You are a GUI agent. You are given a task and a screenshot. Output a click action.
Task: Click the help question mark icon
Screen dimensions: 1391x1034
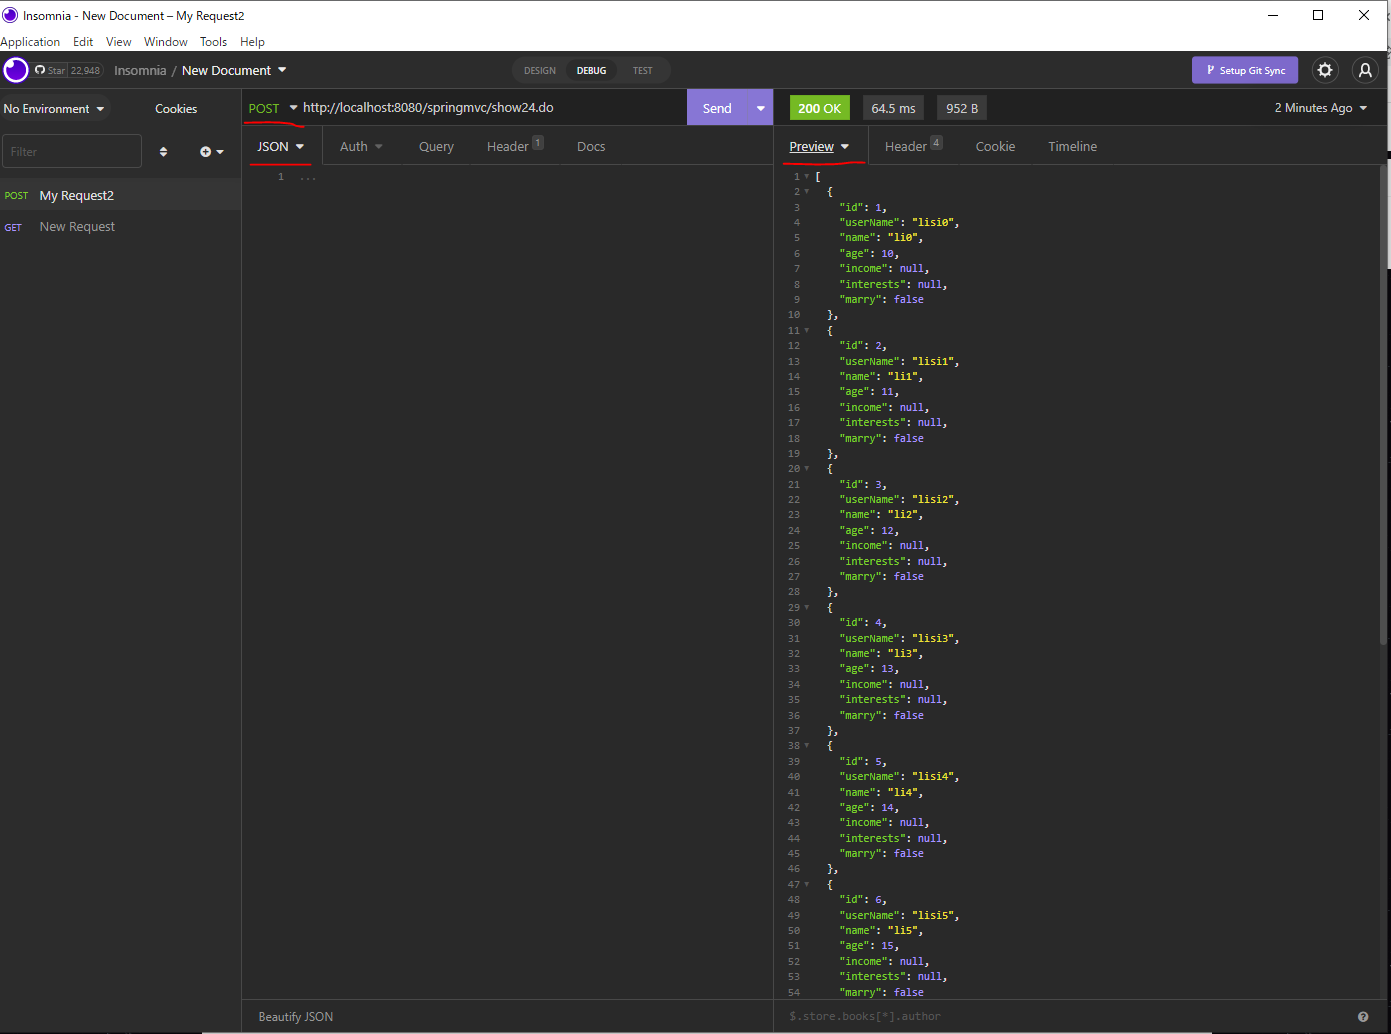1363,1017
